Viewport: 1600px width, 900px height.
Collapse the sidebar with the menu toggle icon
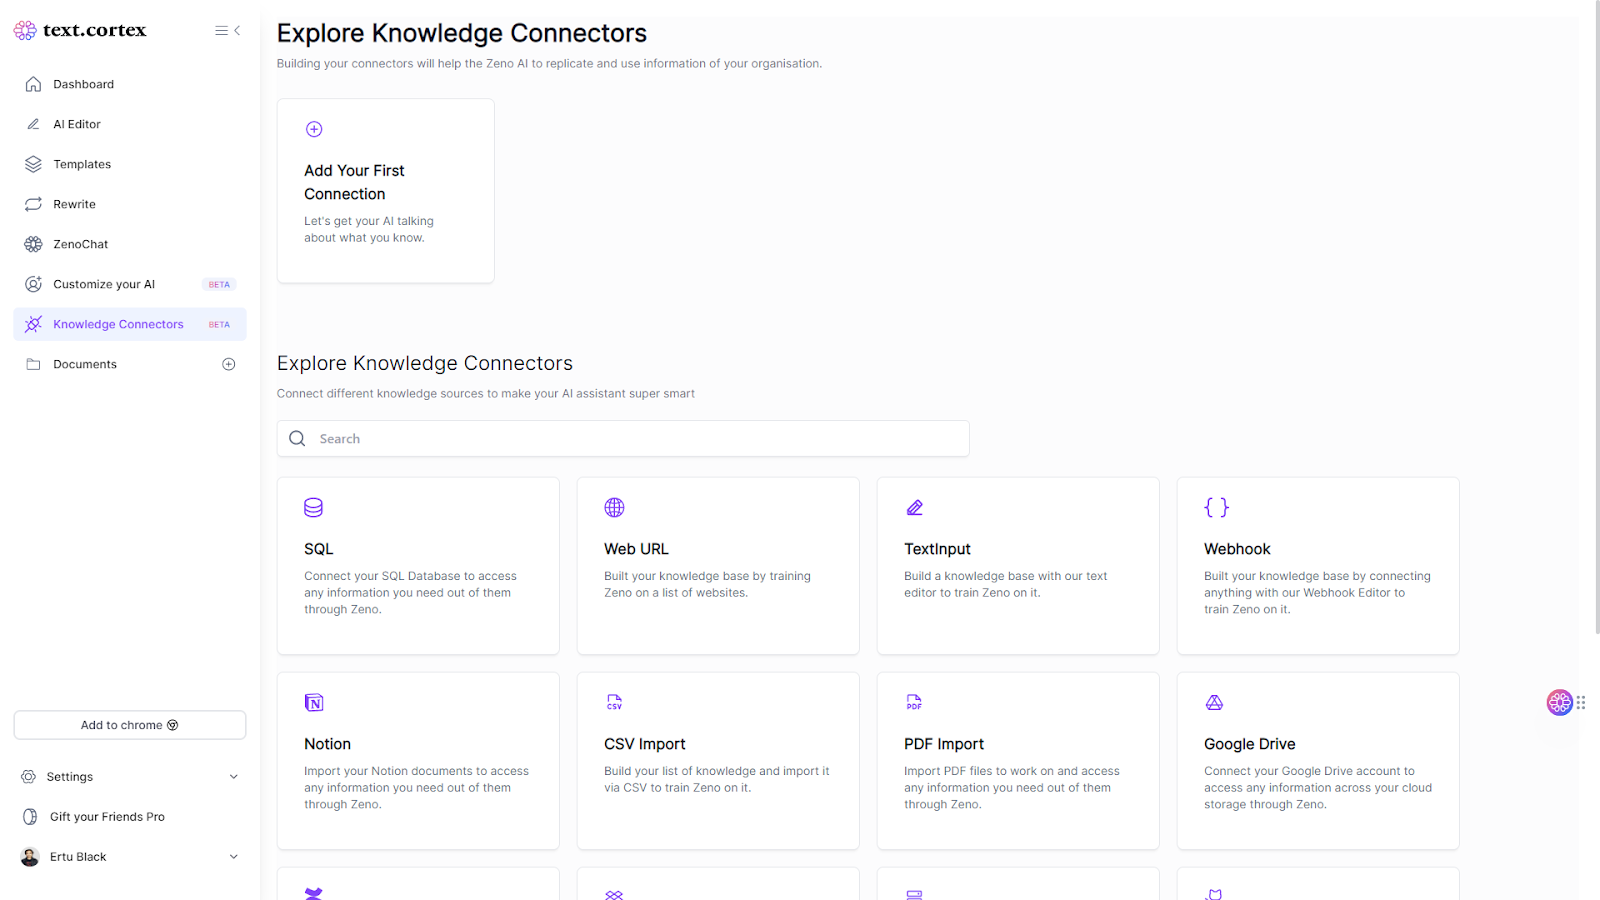(227, 31)
